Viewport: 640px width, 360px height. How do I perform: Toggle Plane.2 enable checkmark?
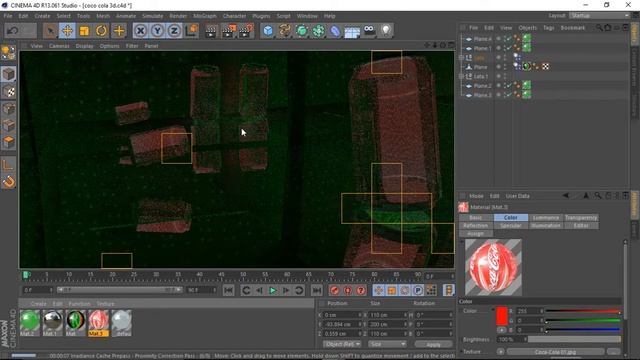[x=508, y=86]
